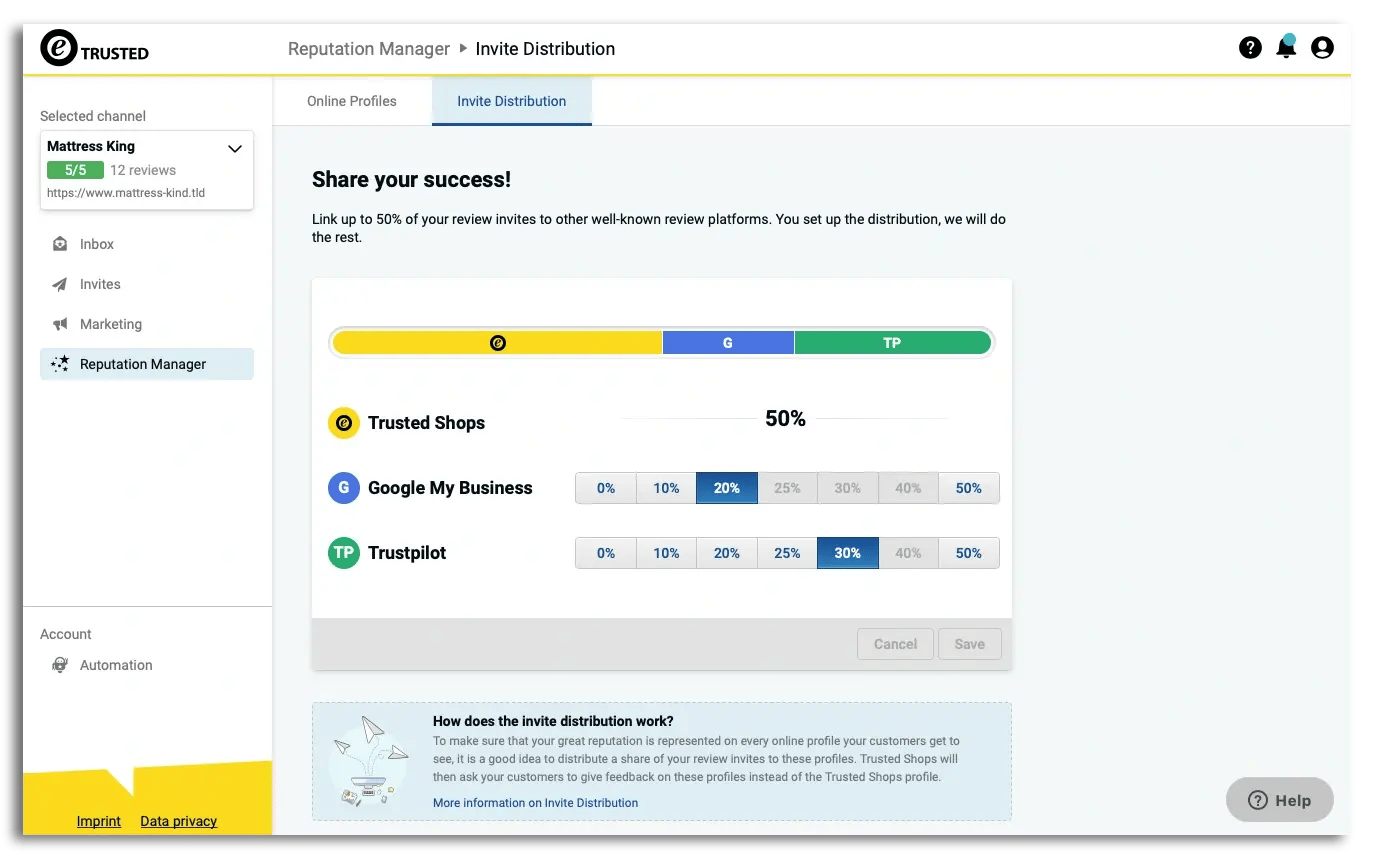Click the green TP segment of distribution bar
This screenshot has height=860, width=1375.
click(x=892, y=343)
